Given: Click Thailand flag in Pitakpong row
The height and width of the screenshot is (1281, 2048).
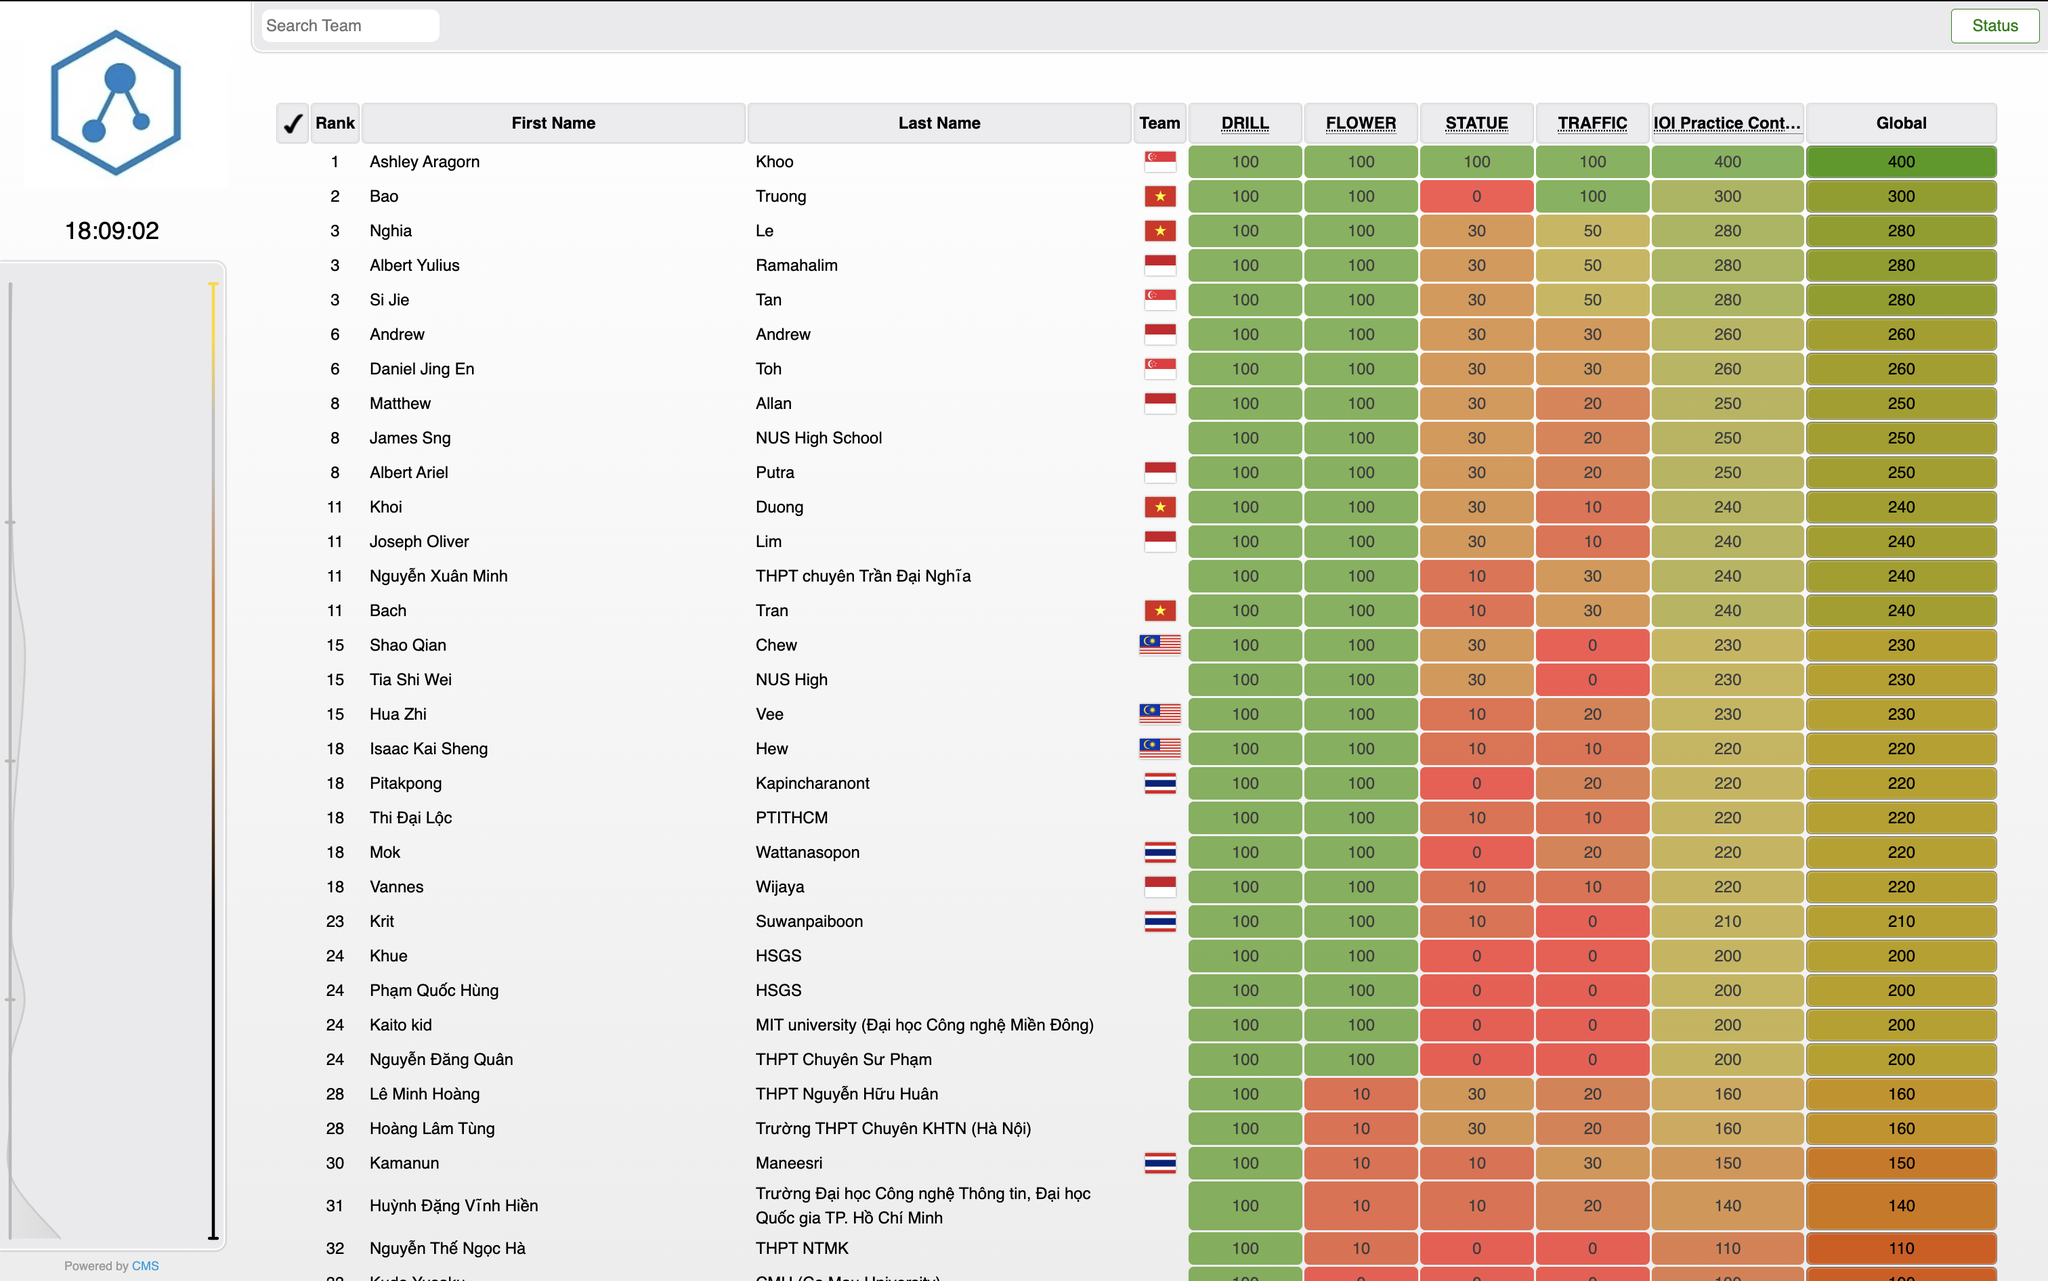Looking at the screenshot, I should (1160, 783).
